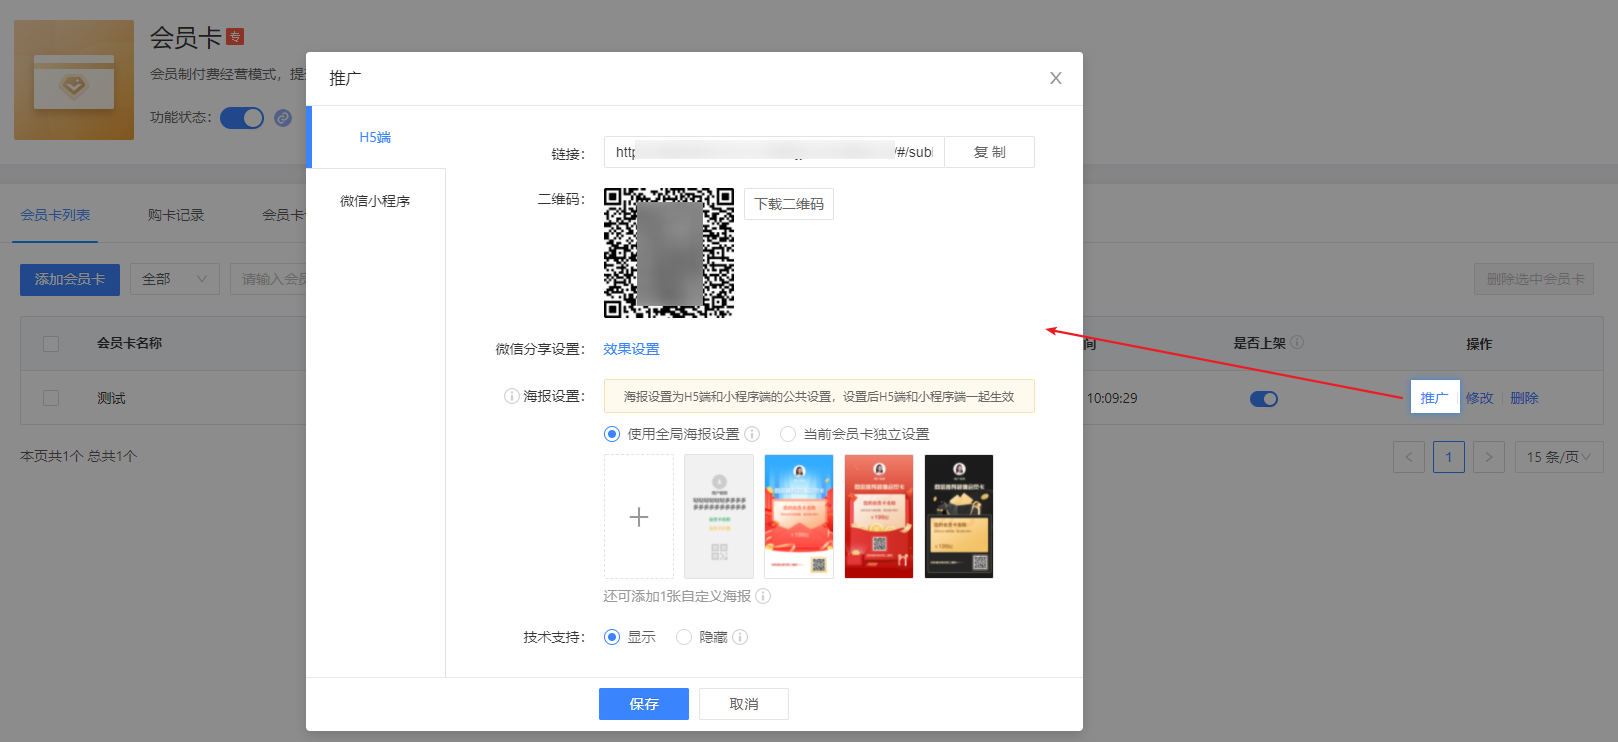Click the 测试 membership card name
Viewport: 1618px width, 742px height.
tap(111, 398)
